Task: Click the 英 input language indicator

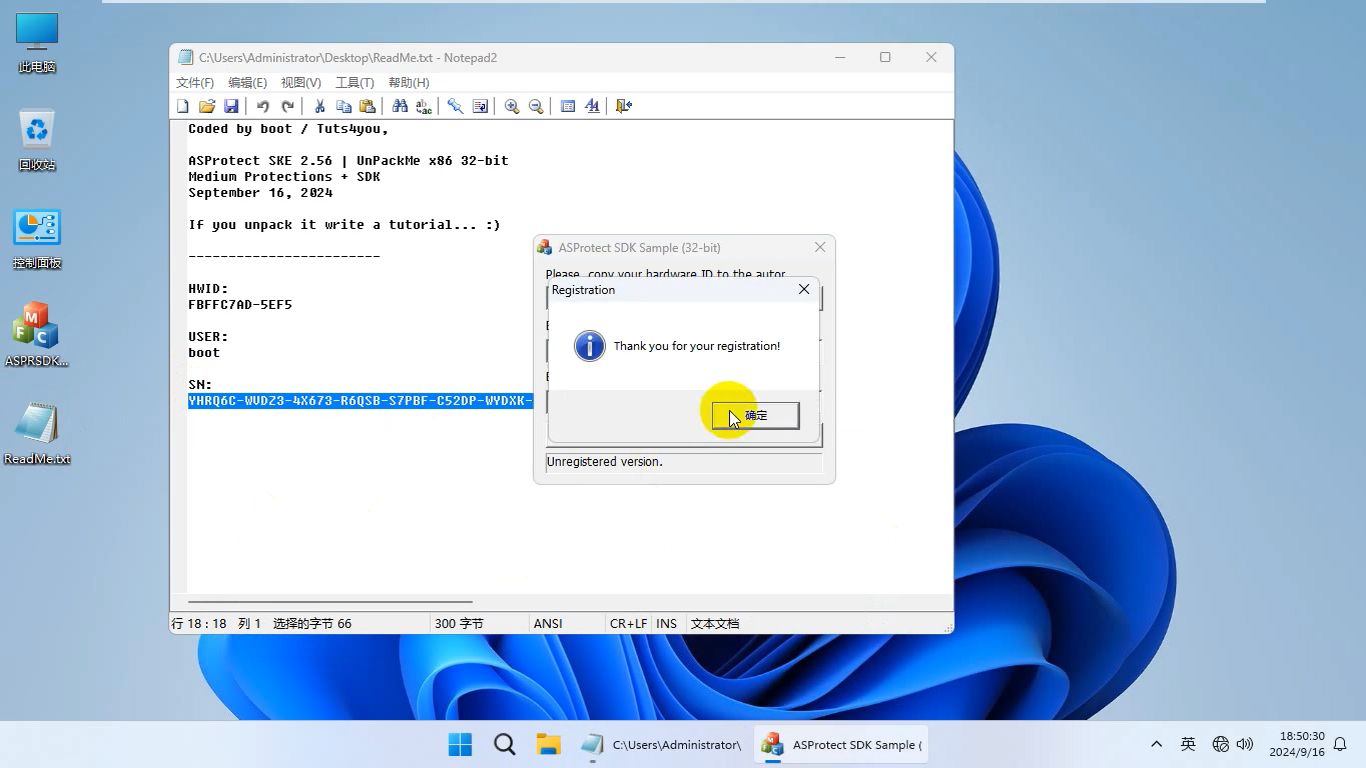Action: [1188, 744]
